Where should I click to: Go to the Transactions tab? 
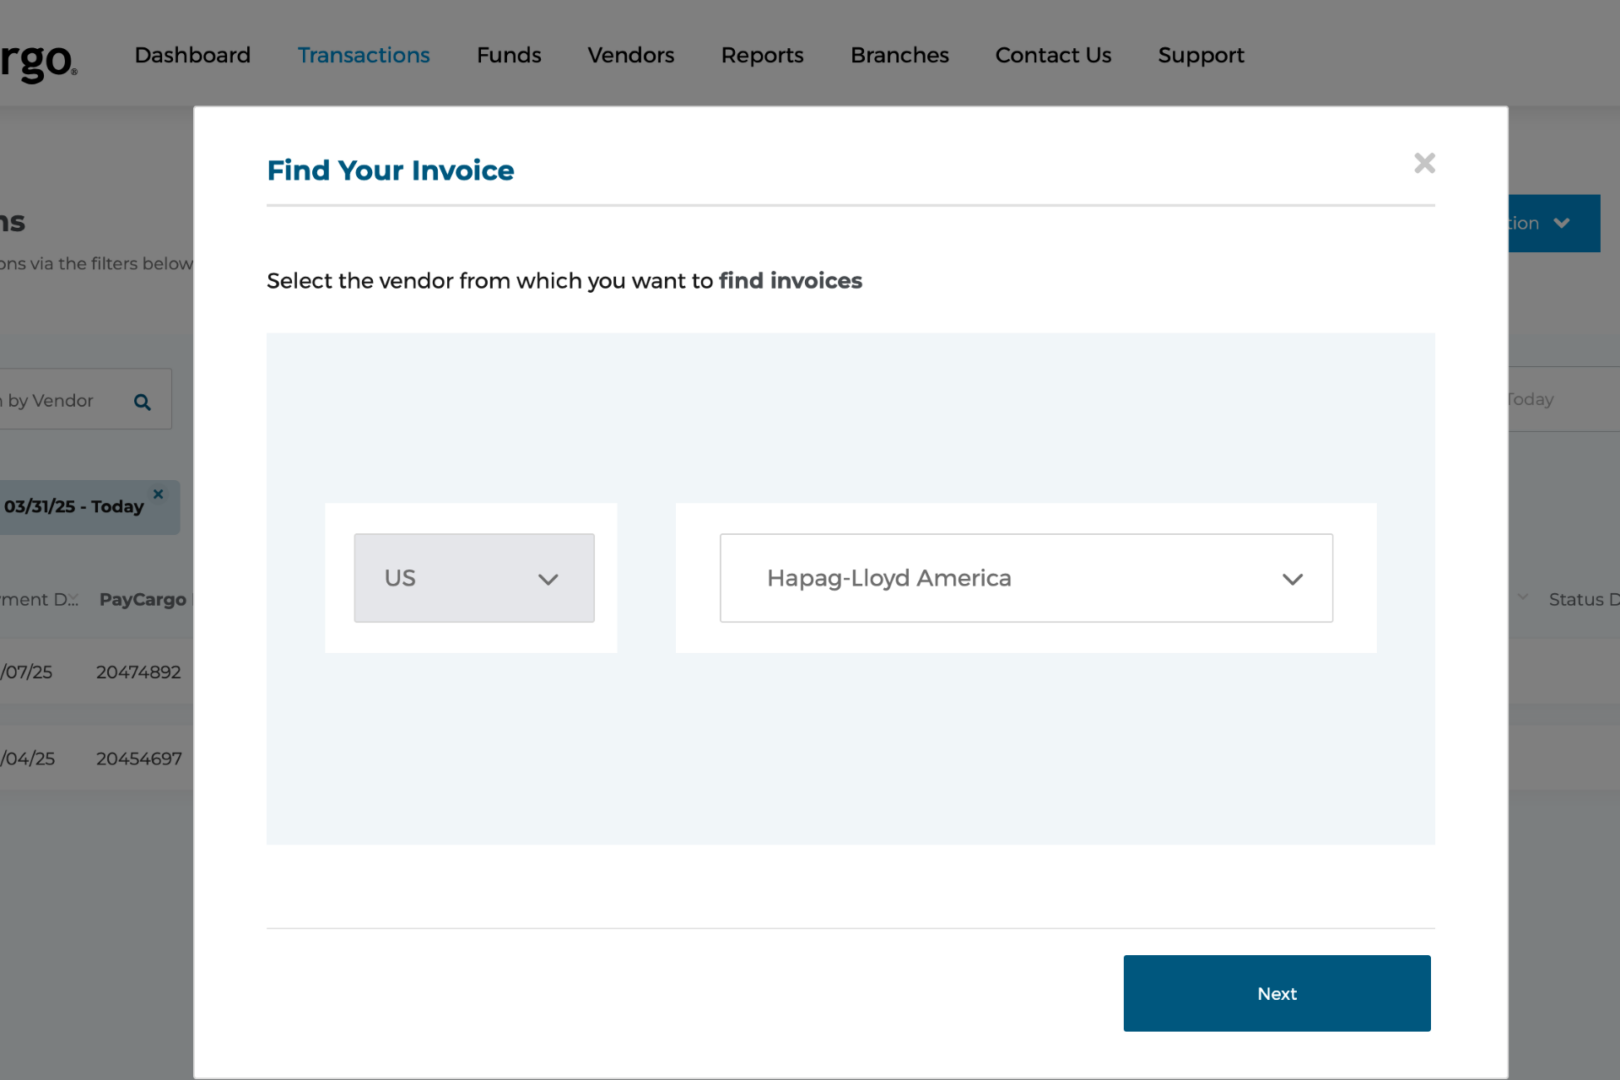click(x=364, y=55)
